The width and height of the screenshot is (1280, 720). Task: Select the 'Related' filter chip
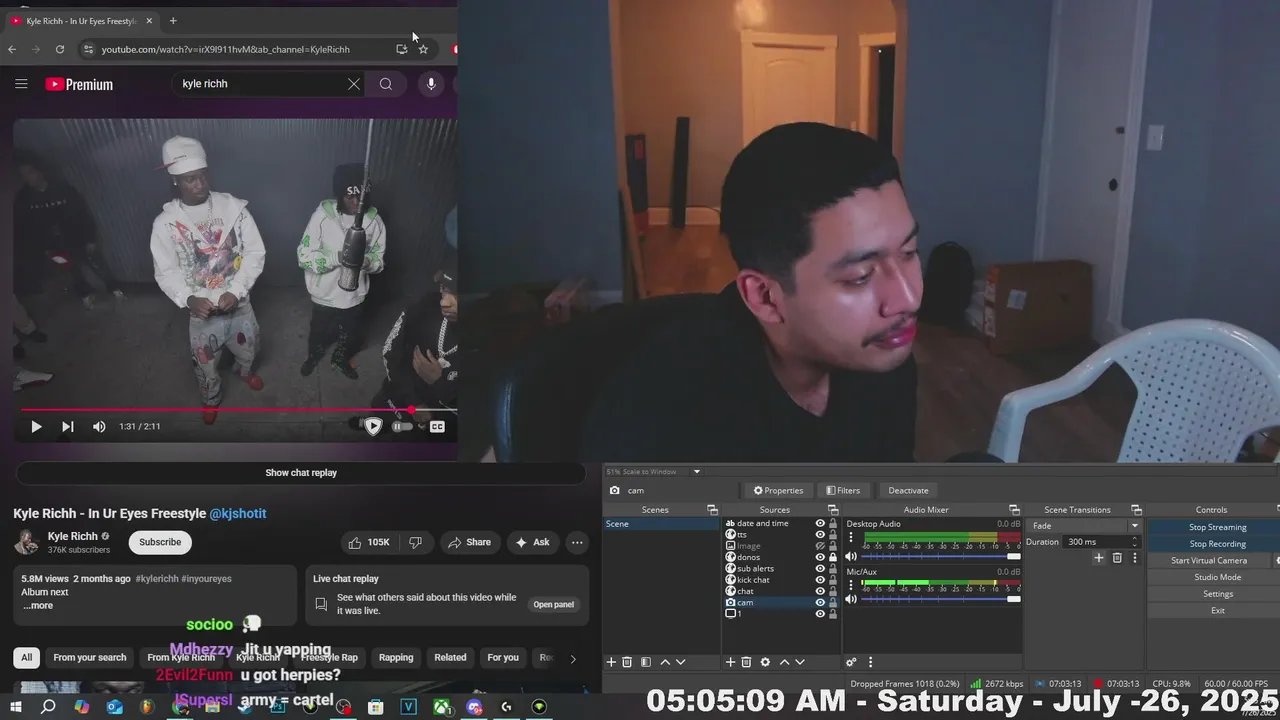click(450, 658)
